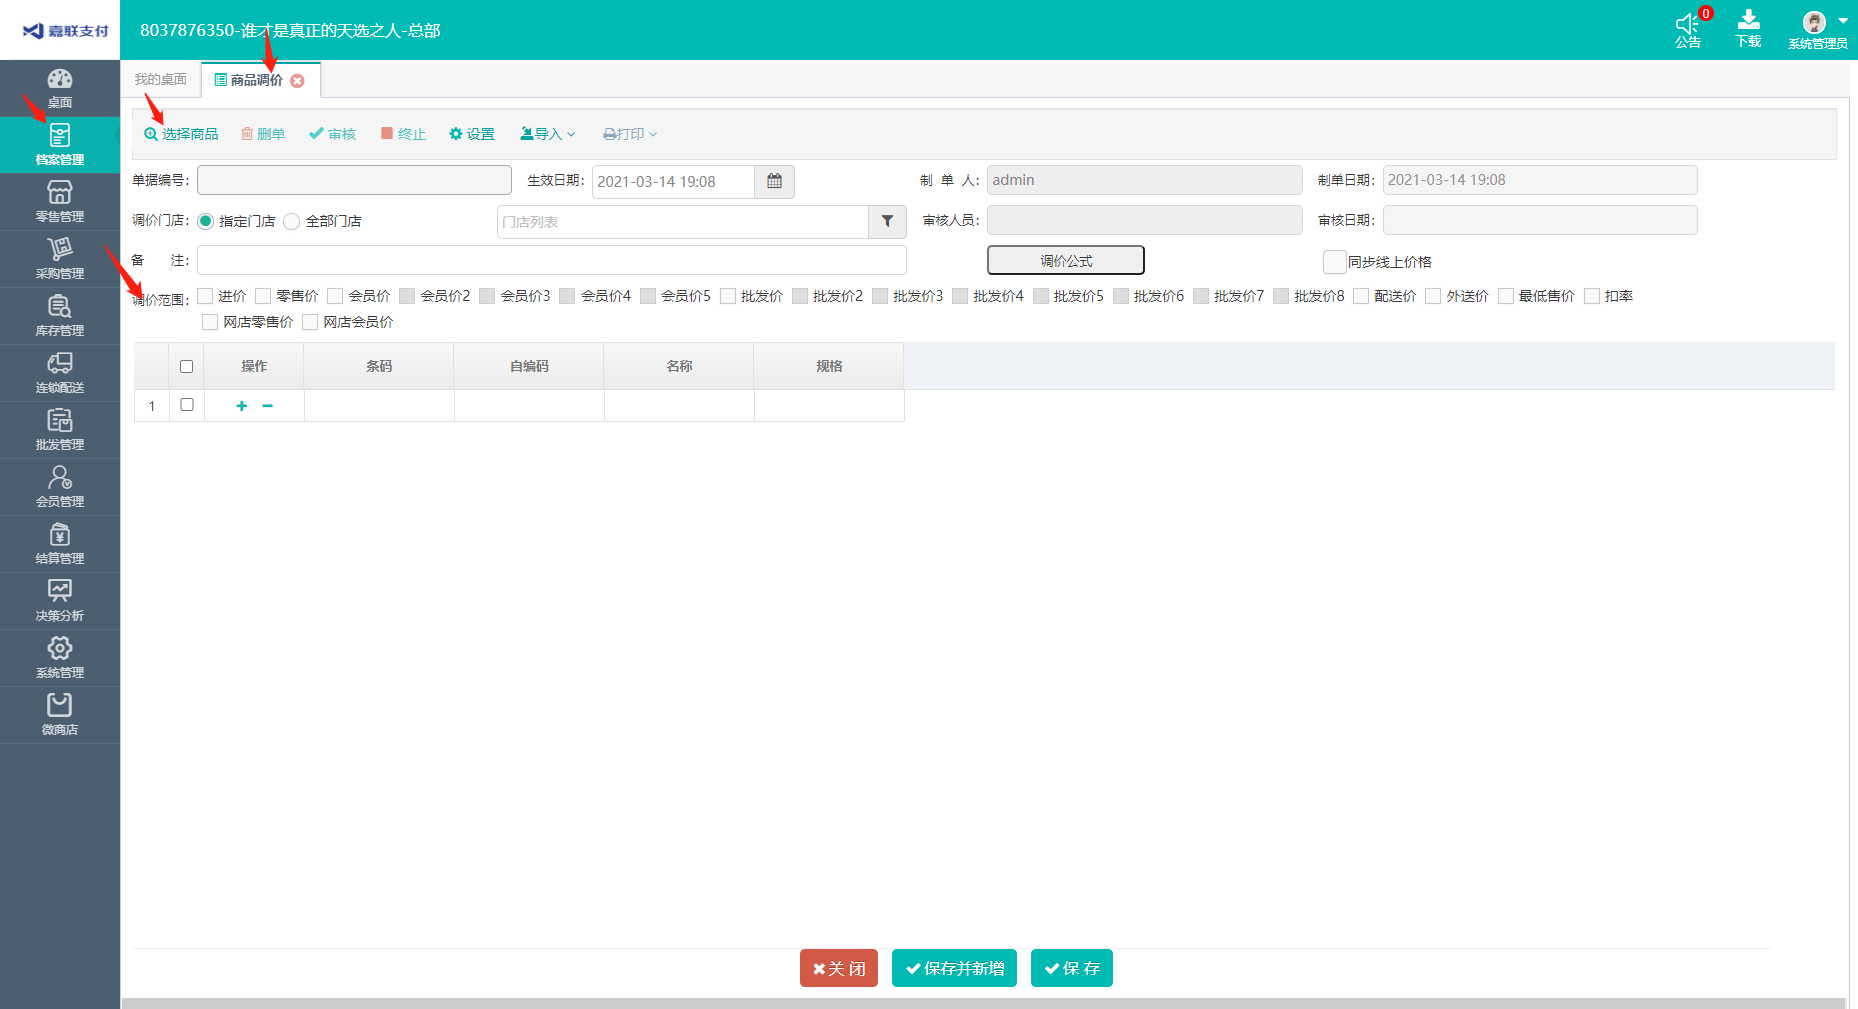Screen dimensions: 1858x1009
Task: Click the 单据编号 input field
Action: (x=354, y=180)
